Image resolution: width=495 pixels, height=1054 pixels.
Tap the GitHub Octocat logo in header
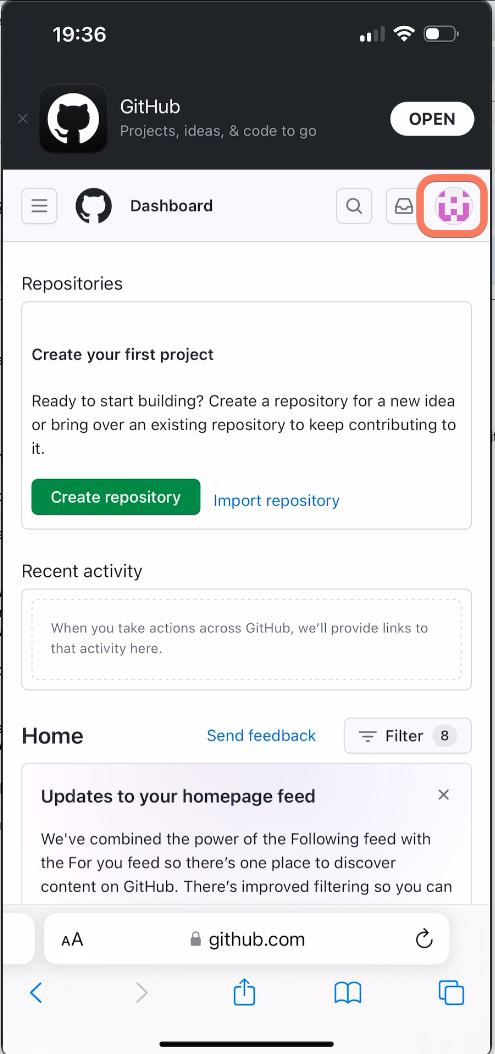93,206
